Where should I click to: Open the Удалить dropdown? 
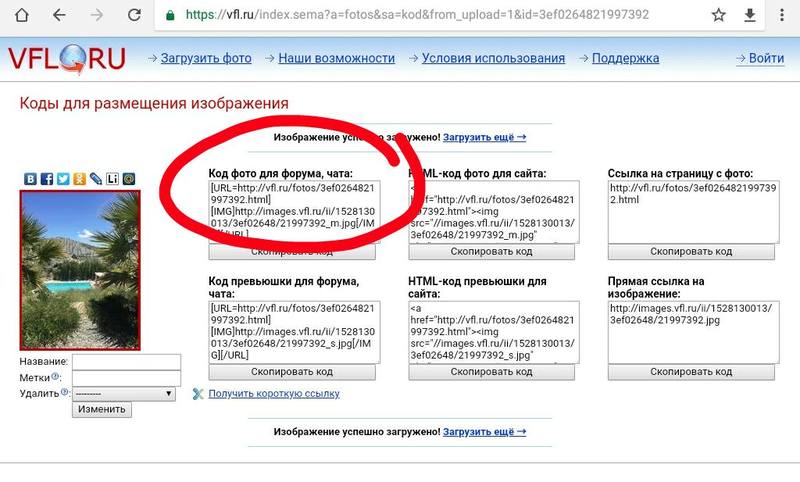[125, 394]
